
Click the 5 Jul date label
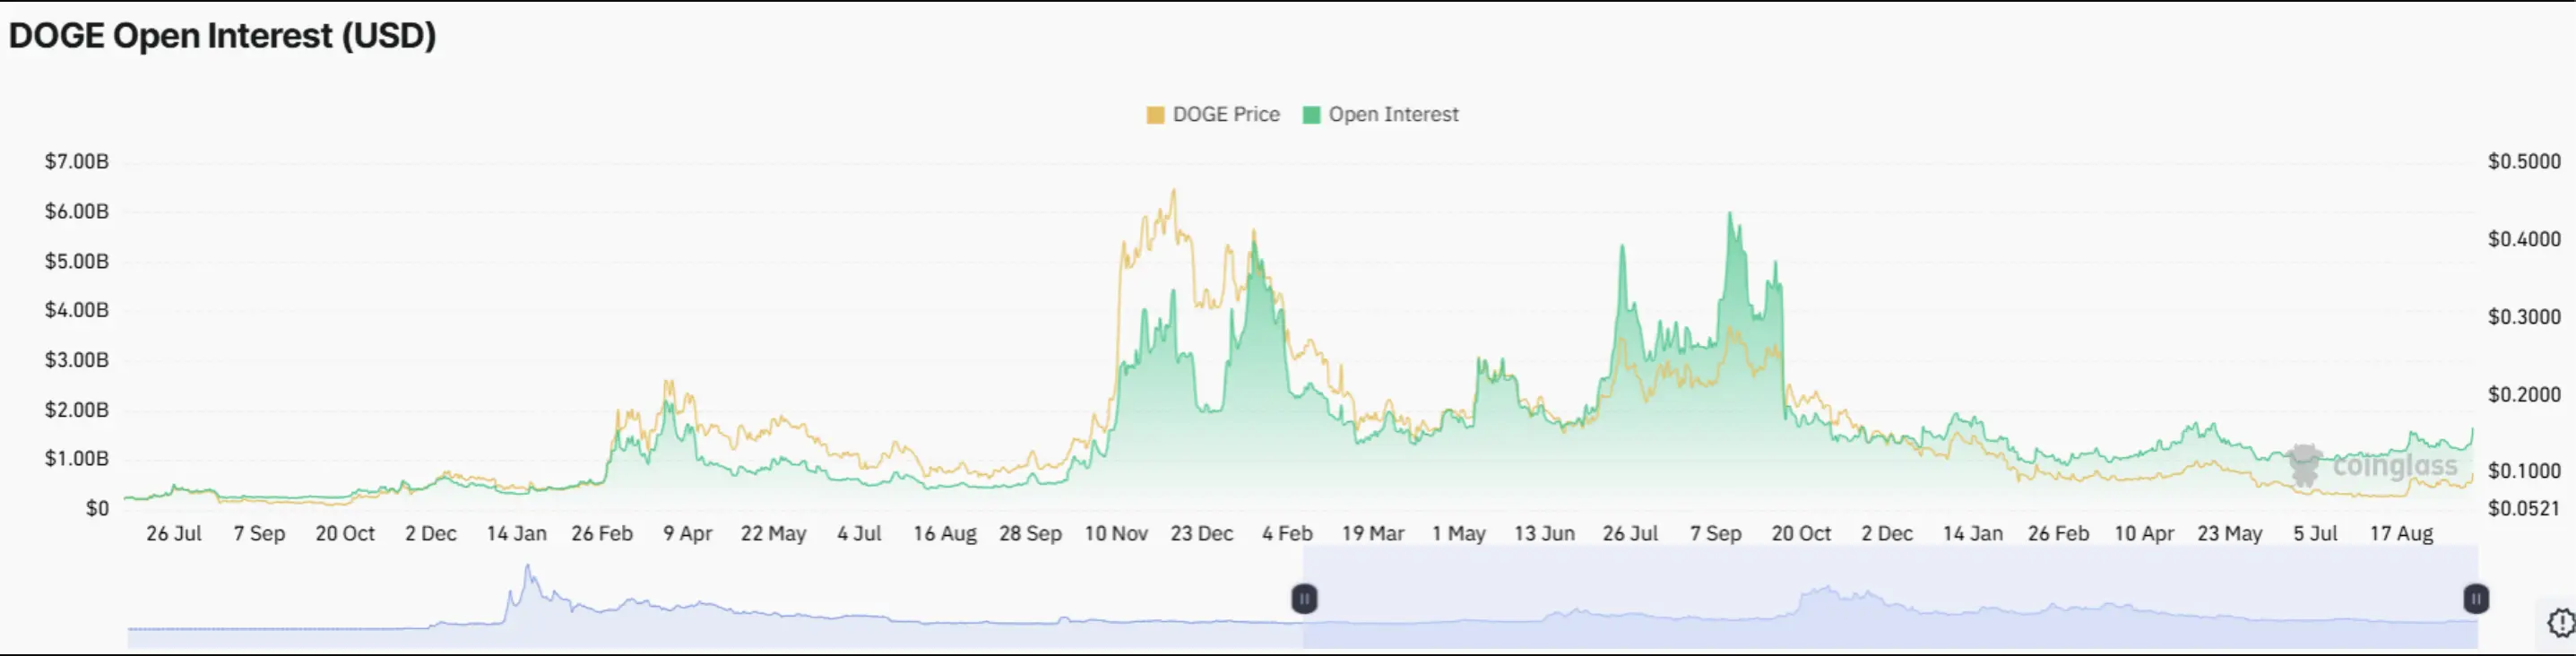tap(2315, 533)
